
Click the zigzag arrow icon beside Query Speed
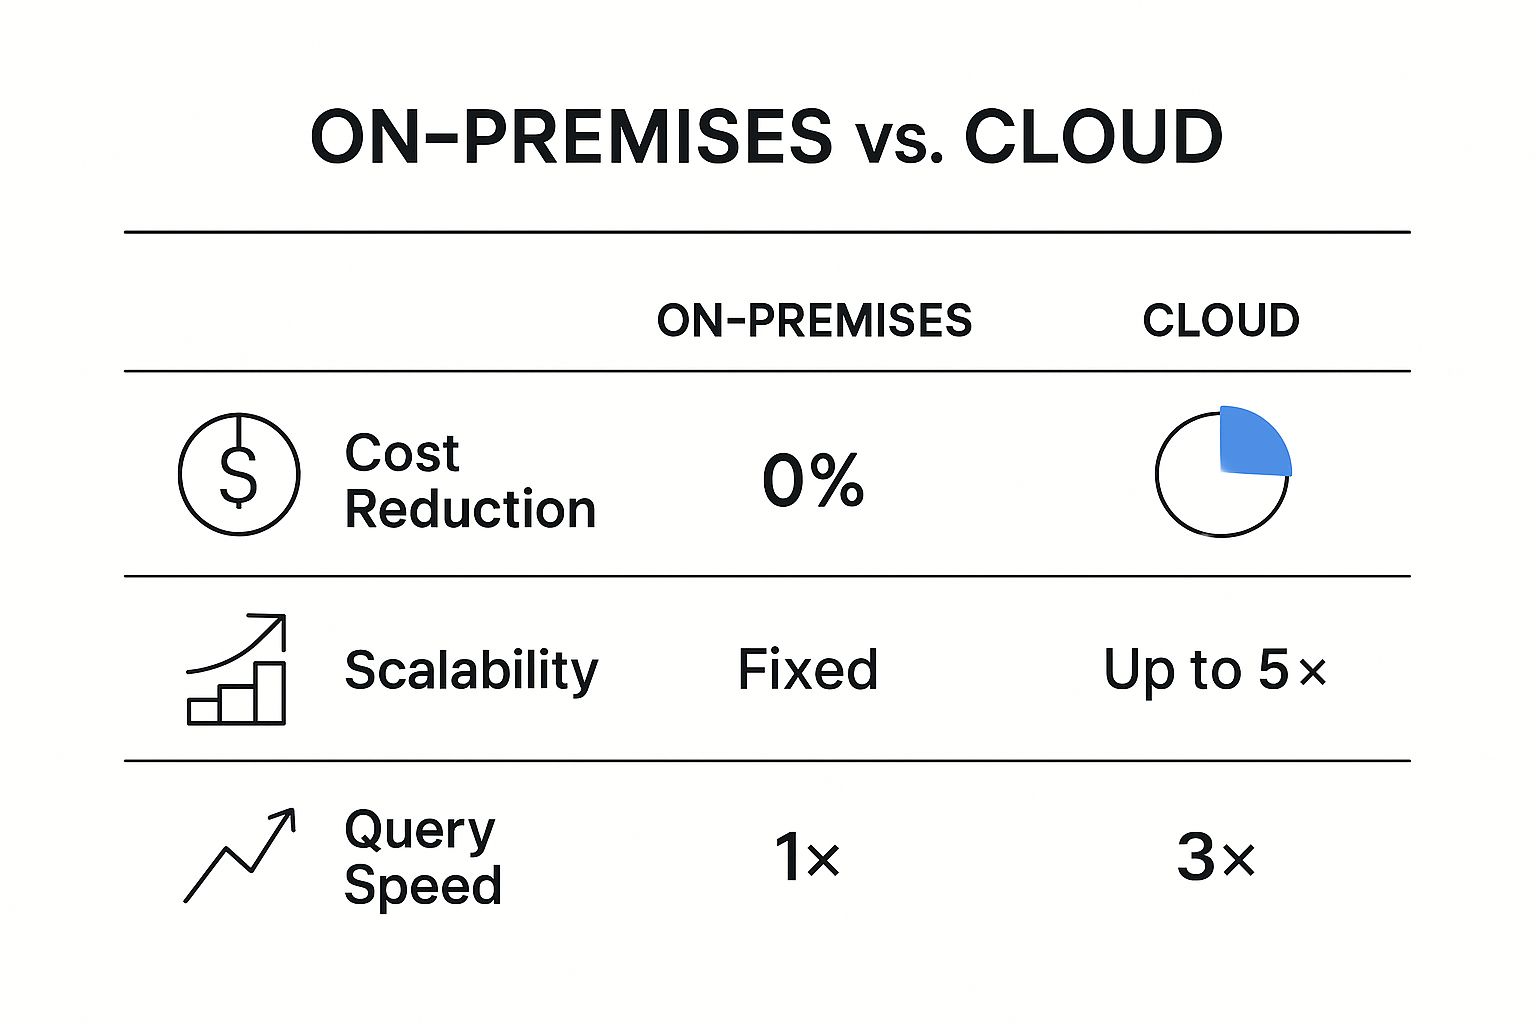click(x=240, y=856)
